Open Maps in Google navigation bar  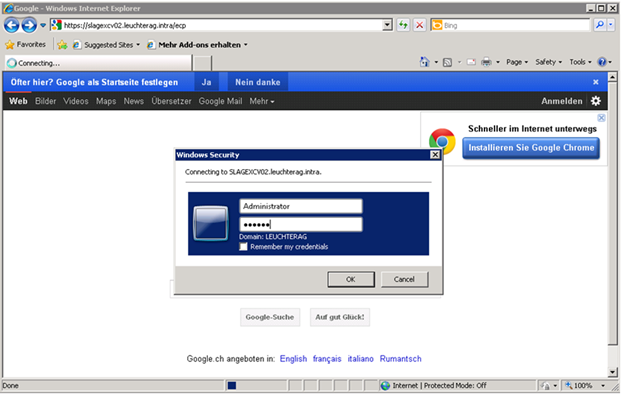106,101
